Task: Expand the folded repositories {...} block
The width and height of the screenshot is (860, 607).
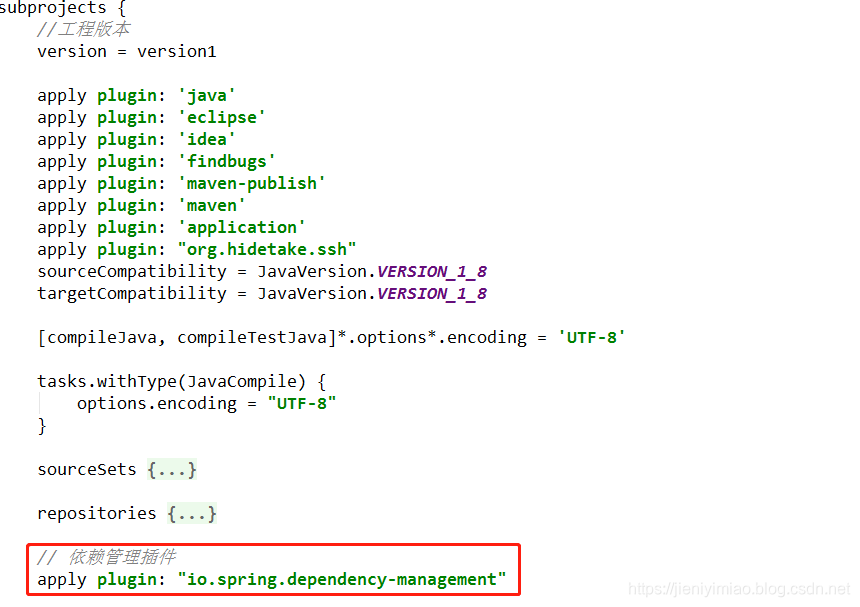Action: pos(192,514)
